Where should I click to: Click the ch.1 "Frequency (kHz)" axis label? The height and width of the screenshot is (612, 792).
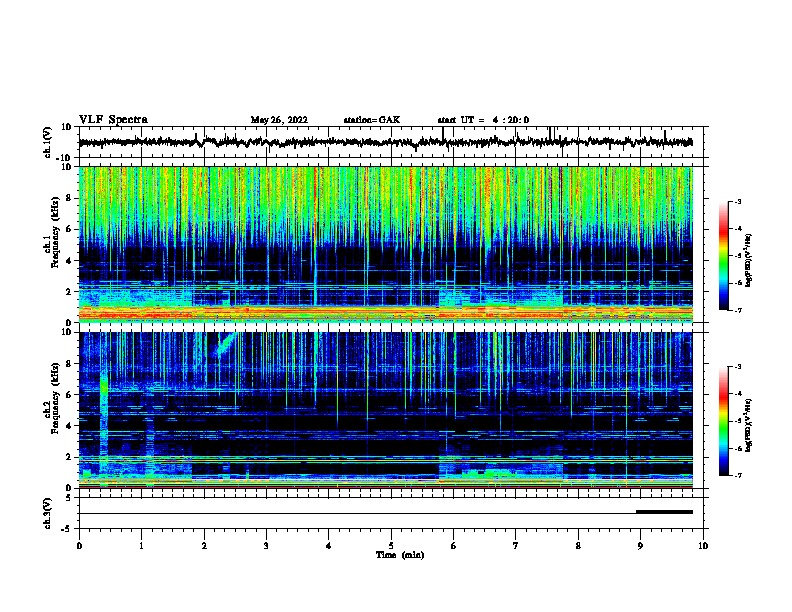tap(55, 233)
